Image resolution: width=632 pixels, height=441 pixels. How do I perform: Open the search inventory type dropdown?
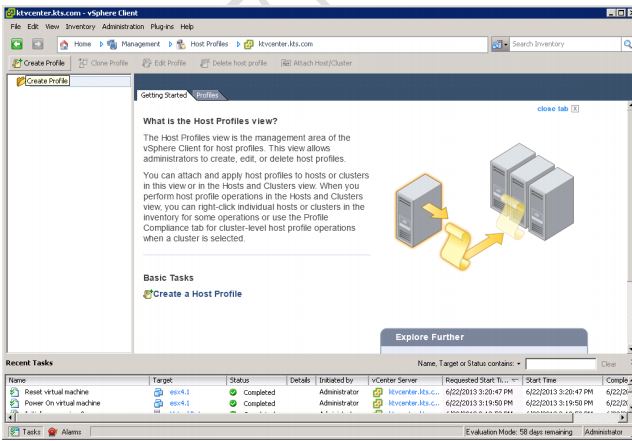500,44
